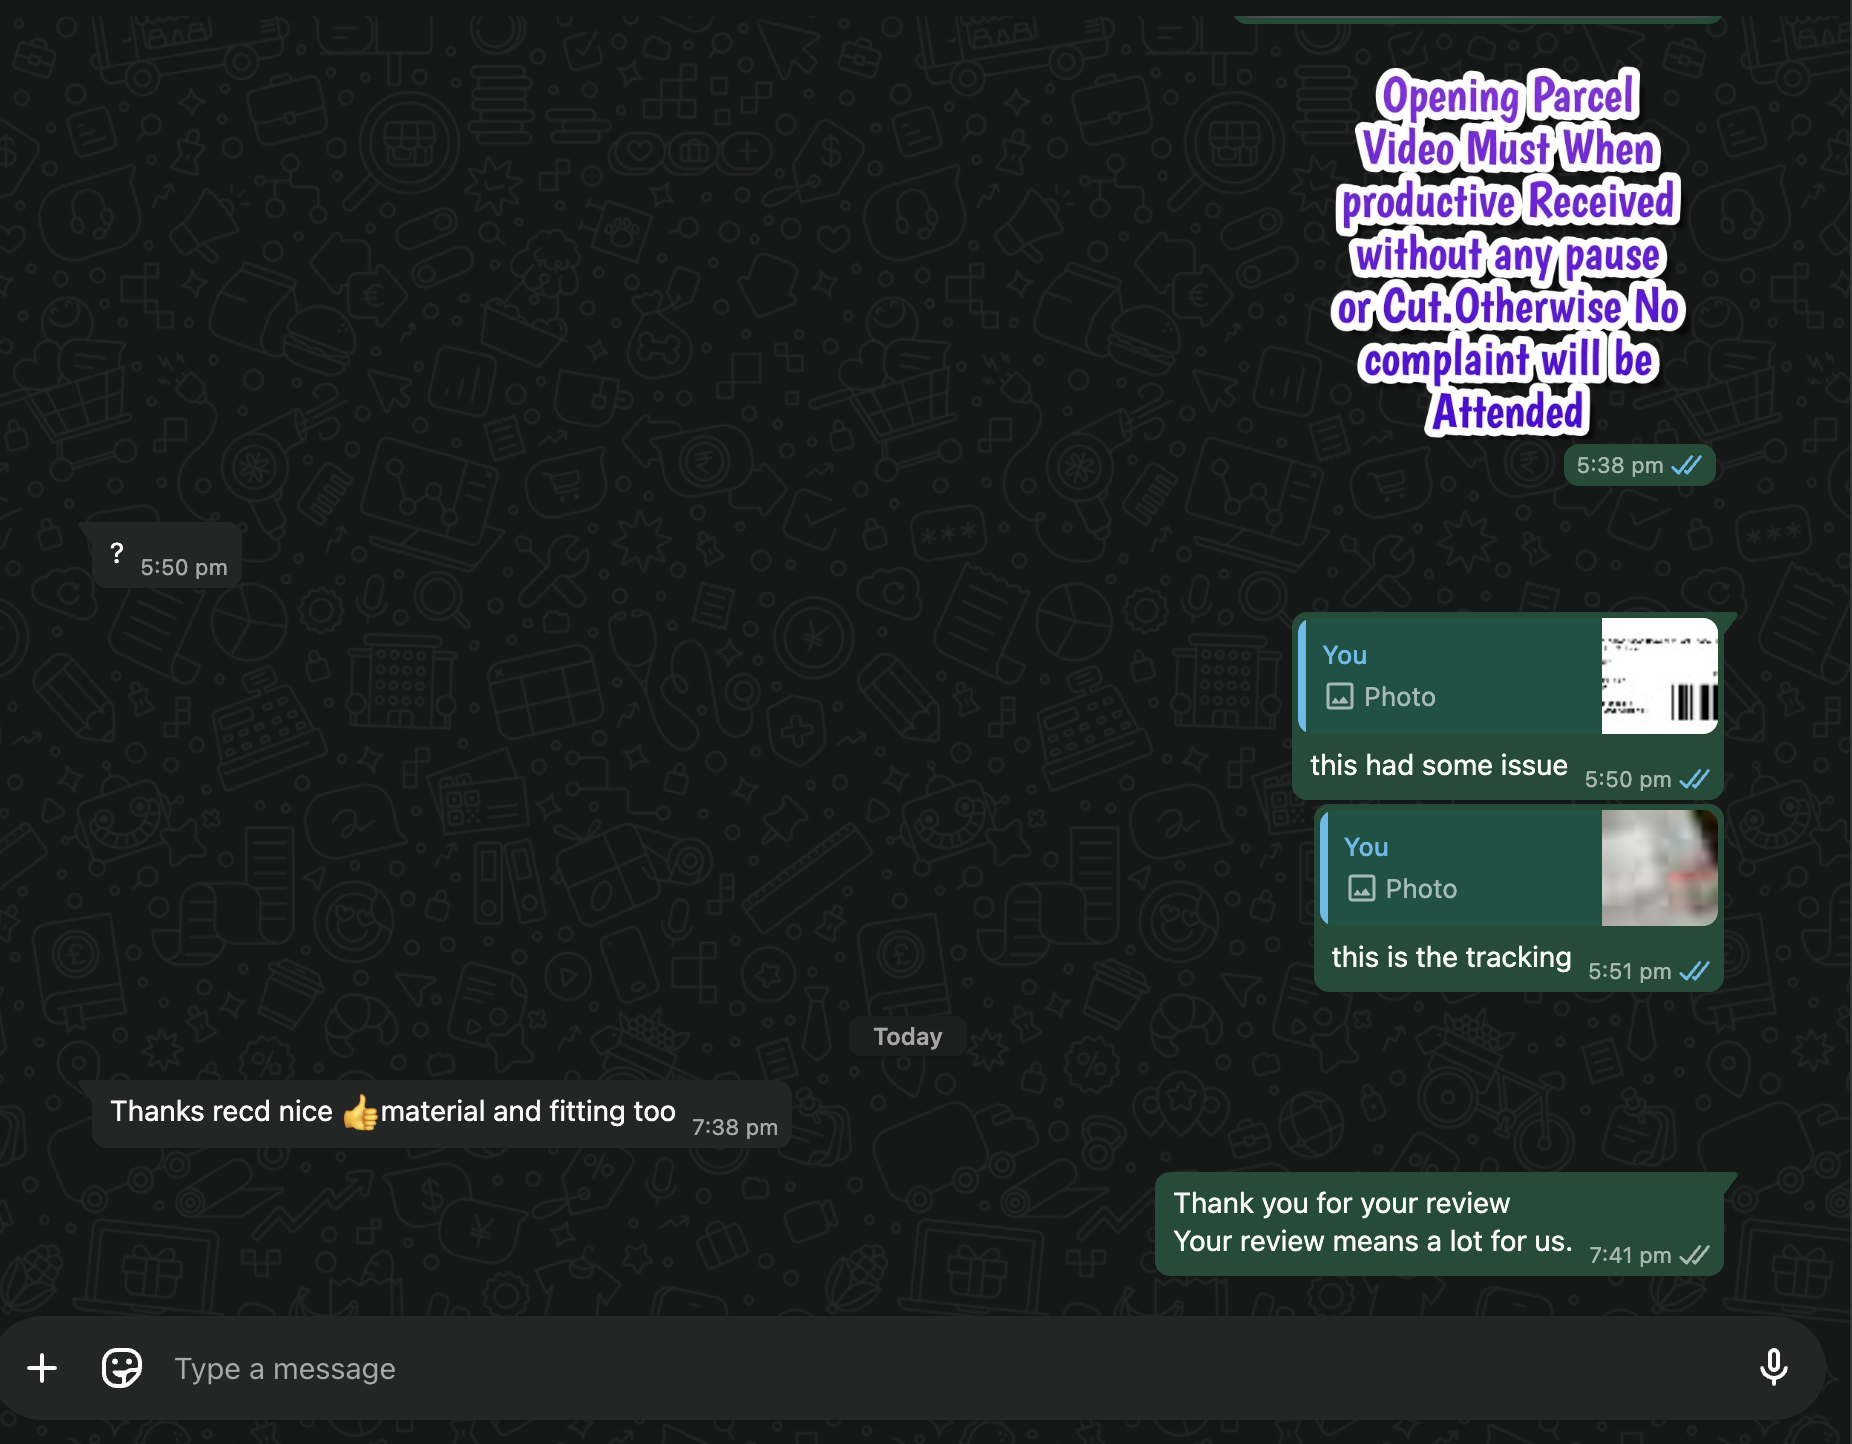This screenshot has height=1444, width=1852.
Task: Click the 'Thank you for your review' message
Action: pyautogui.click(x=1372, y=1222)
